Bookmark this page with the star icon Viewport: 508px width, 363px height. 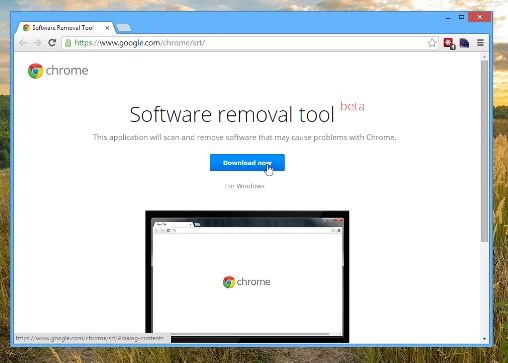click(x=432, y=43)
